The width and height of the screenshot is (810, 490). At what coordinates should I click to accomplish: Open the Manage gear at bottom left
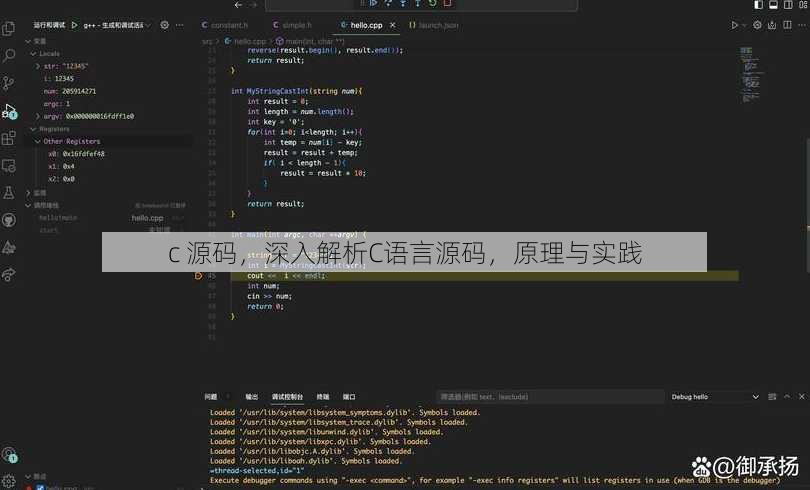[9, 481]
